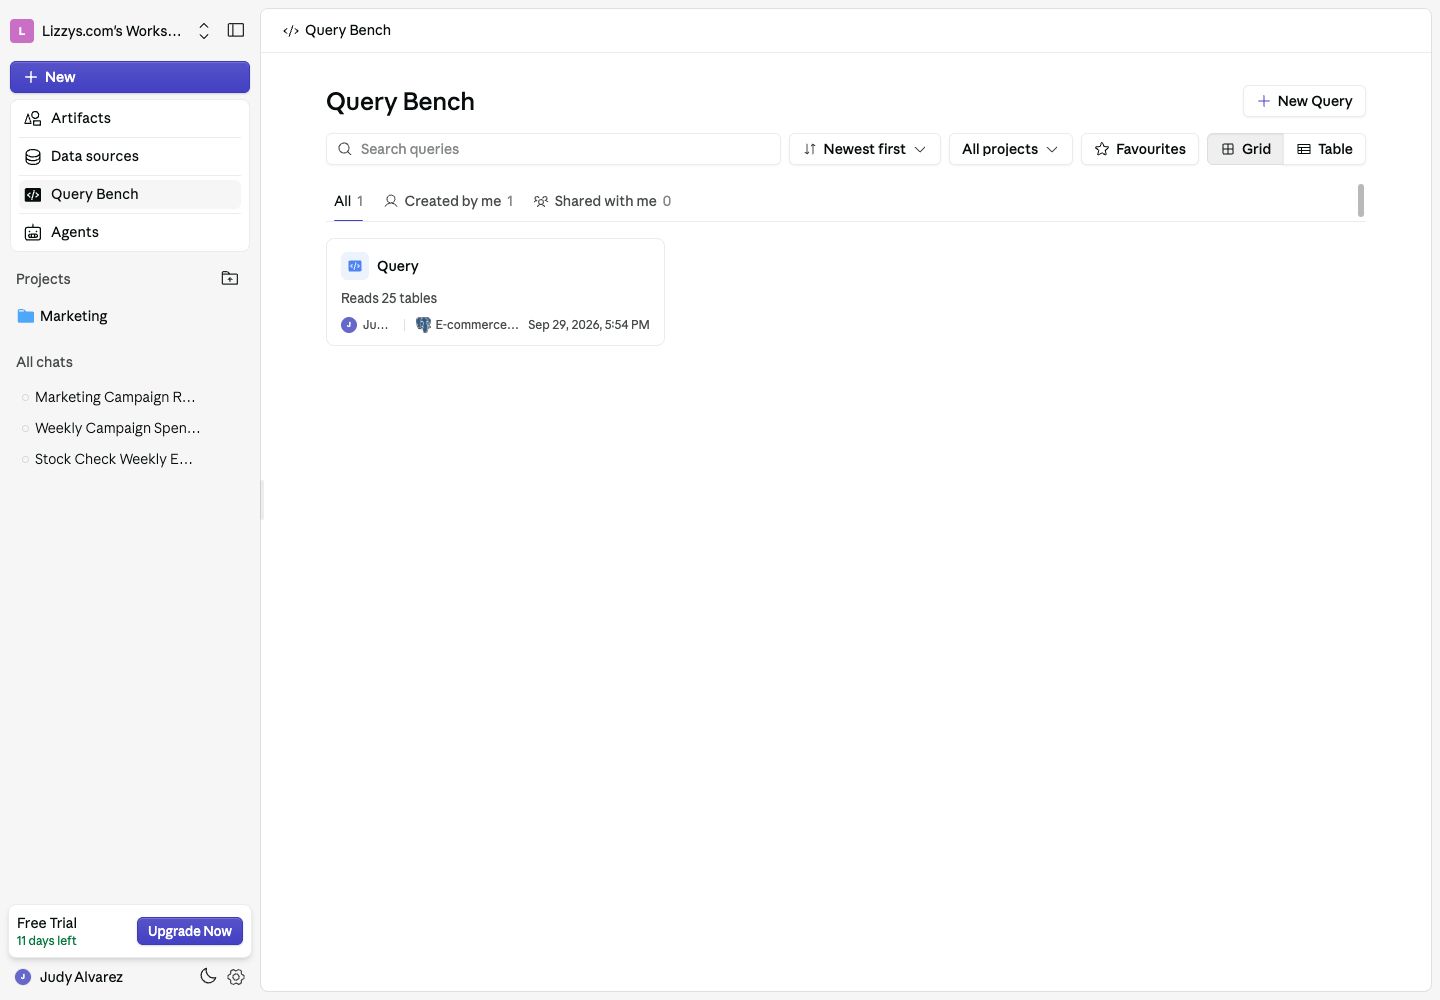Click the vertical scrollbar thumb

coord(1361,200)
